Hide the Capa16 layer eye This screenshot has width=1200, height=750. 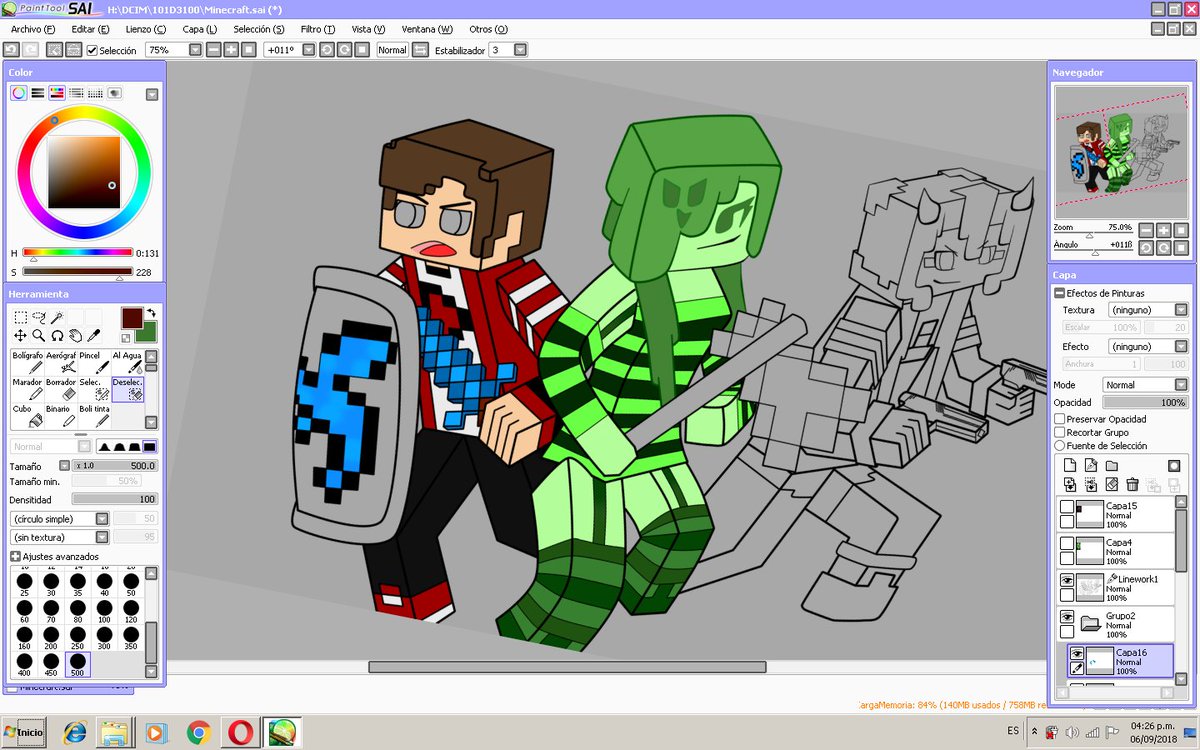pyautogui.click(x=1077, y=653)
